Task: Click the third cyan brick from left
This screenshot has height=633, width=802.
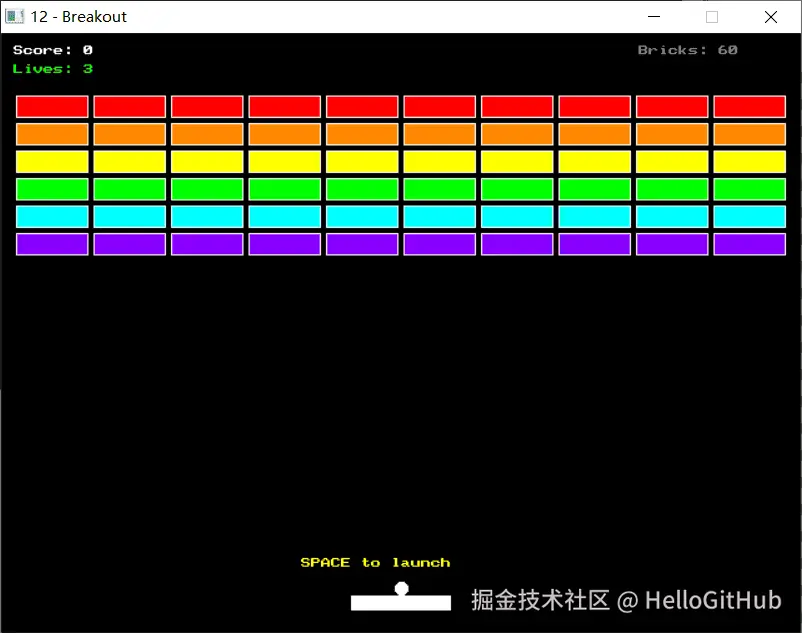Action: pyautogui.click(x=207, y=217)
